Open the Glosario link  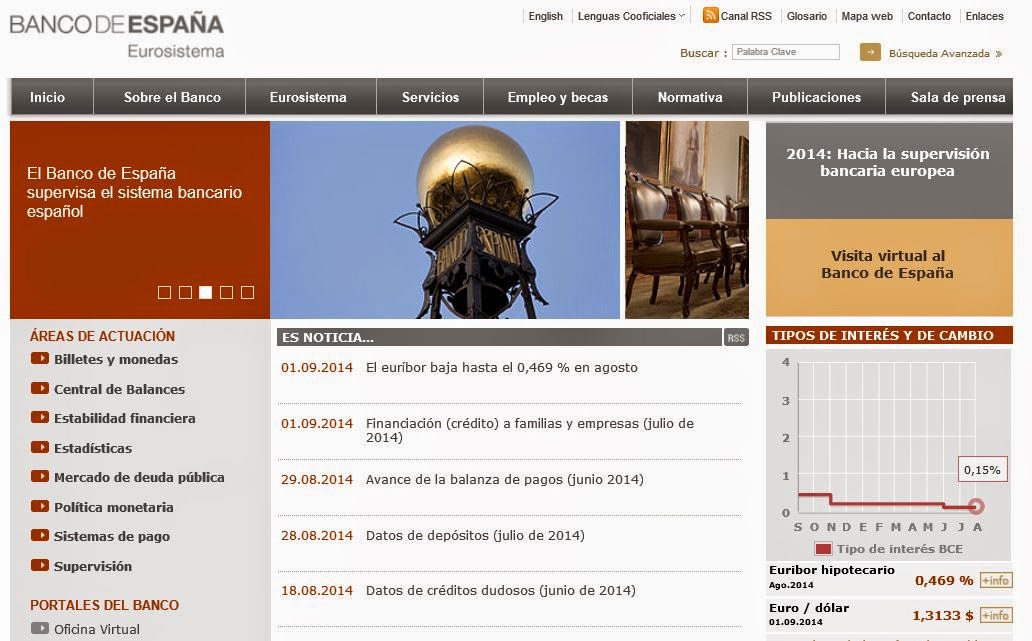coord(807,16)
